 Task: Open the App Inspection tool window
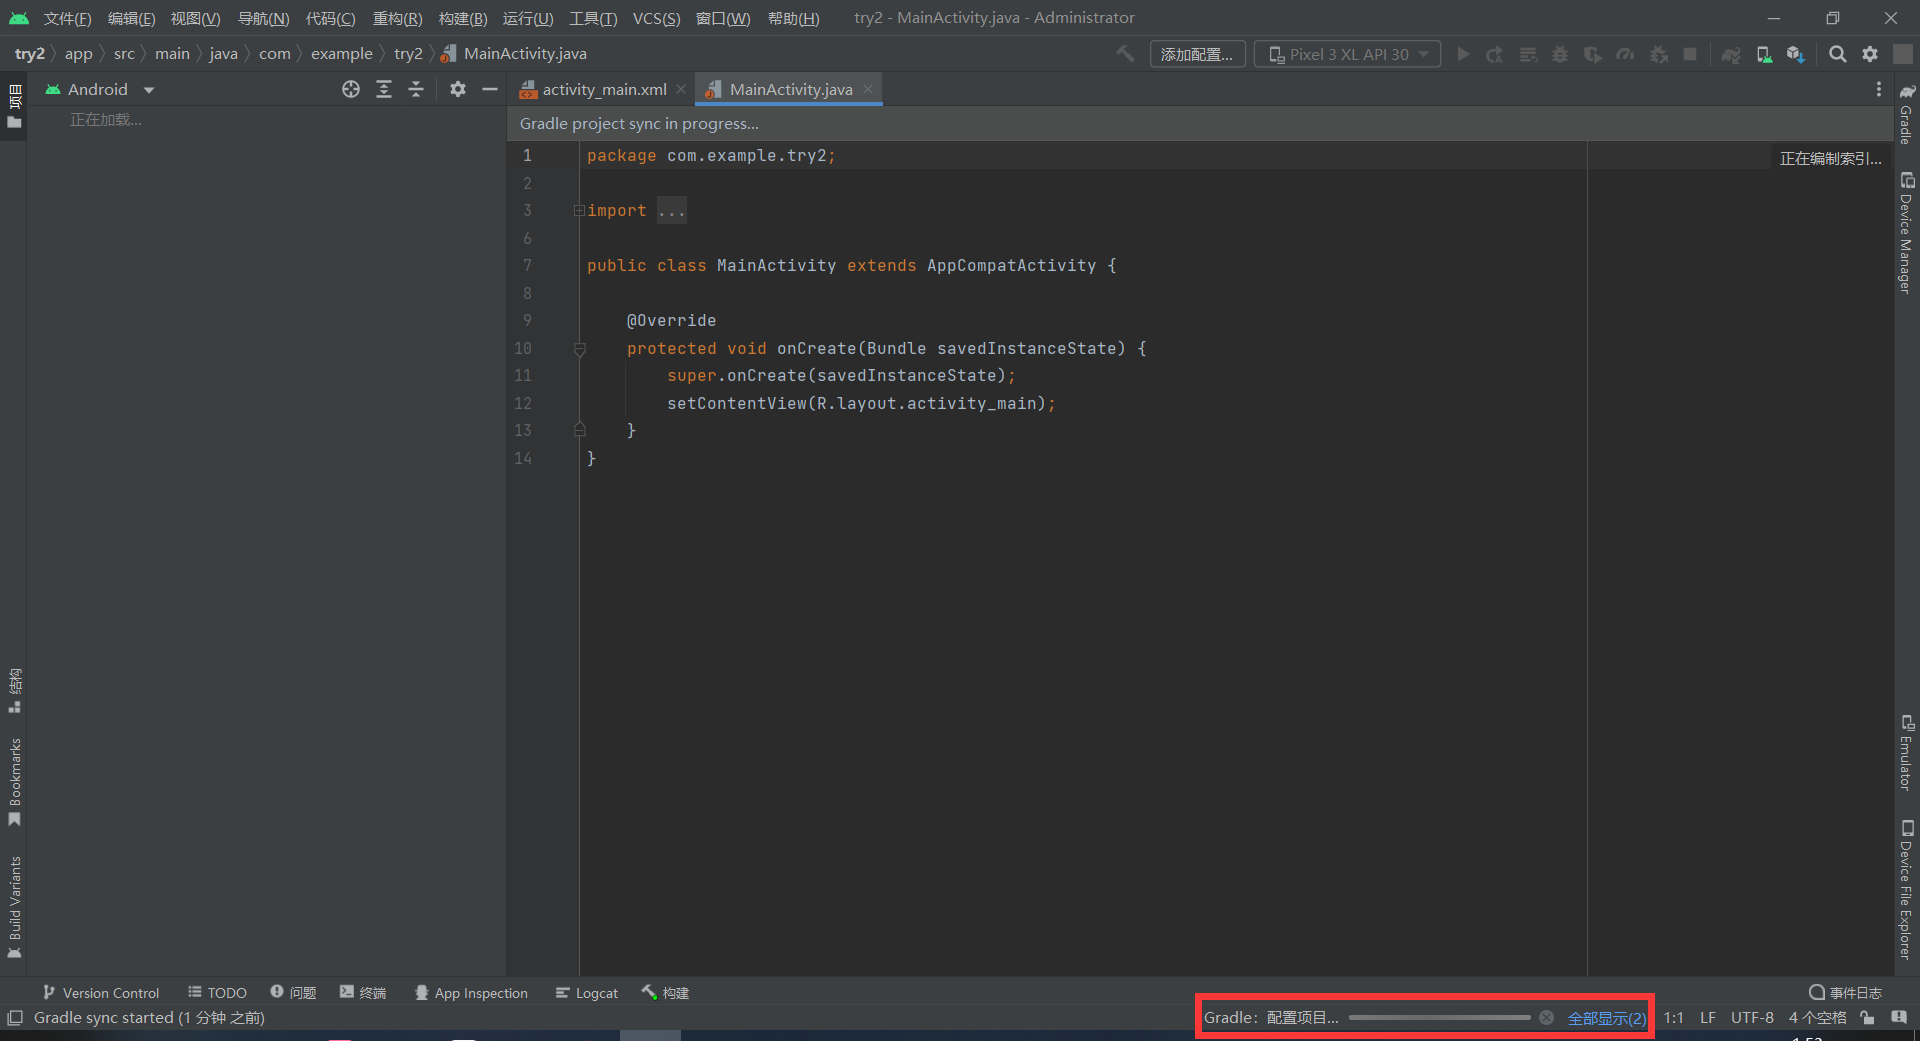[x=471, y=992]
